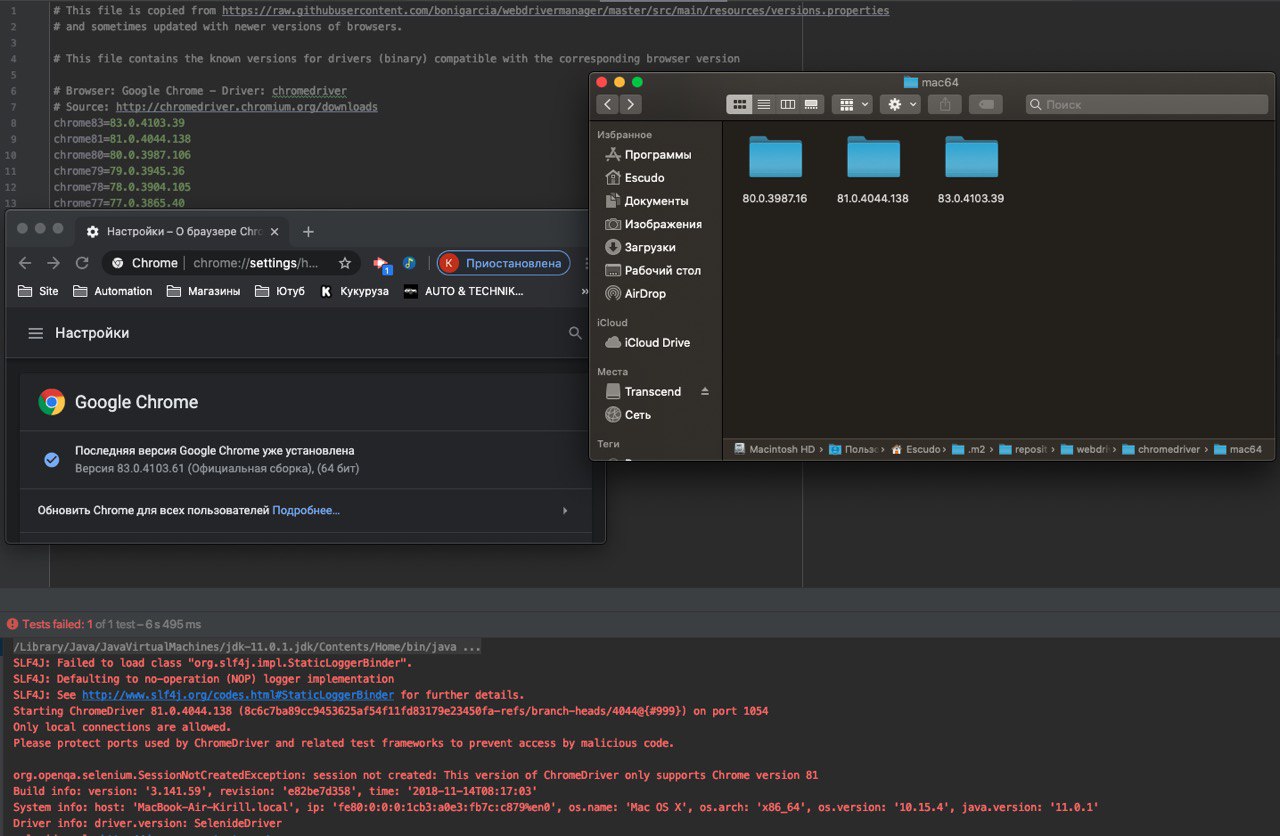Click Macintosh HD in Finder path bar
The width and height of the screenshot is (1280, 836).
tap(773, 449)
